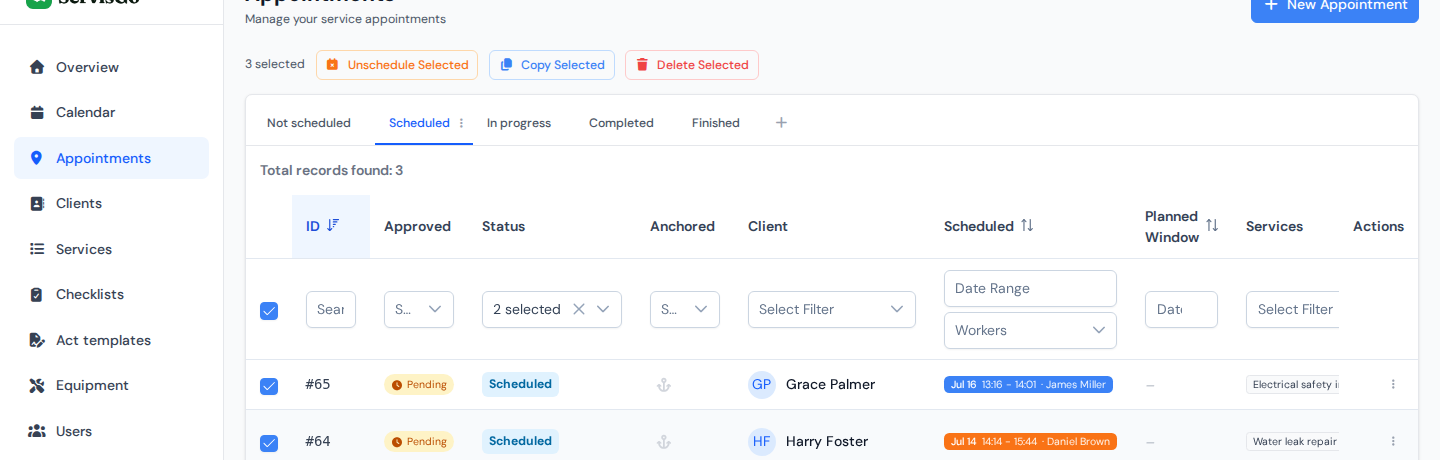This screenshot has height=460, width=1440.
Task: Click the Clients sidebar label
Action: tap(79, 203)
